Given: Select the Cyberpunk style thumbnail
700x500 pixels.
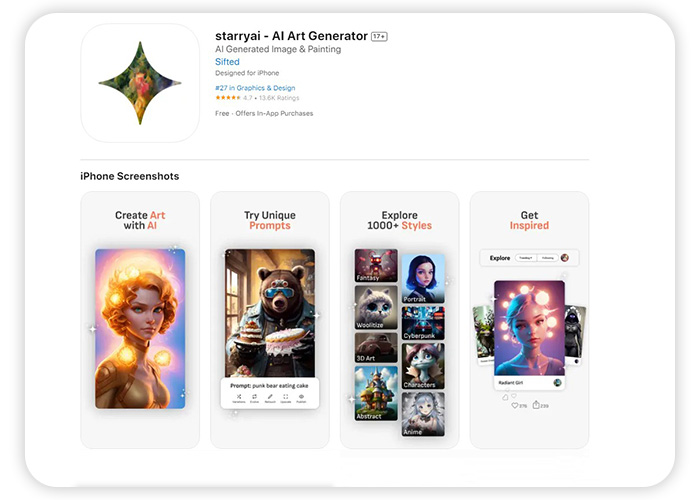Looking at the screenshot, I should point(423,323).
